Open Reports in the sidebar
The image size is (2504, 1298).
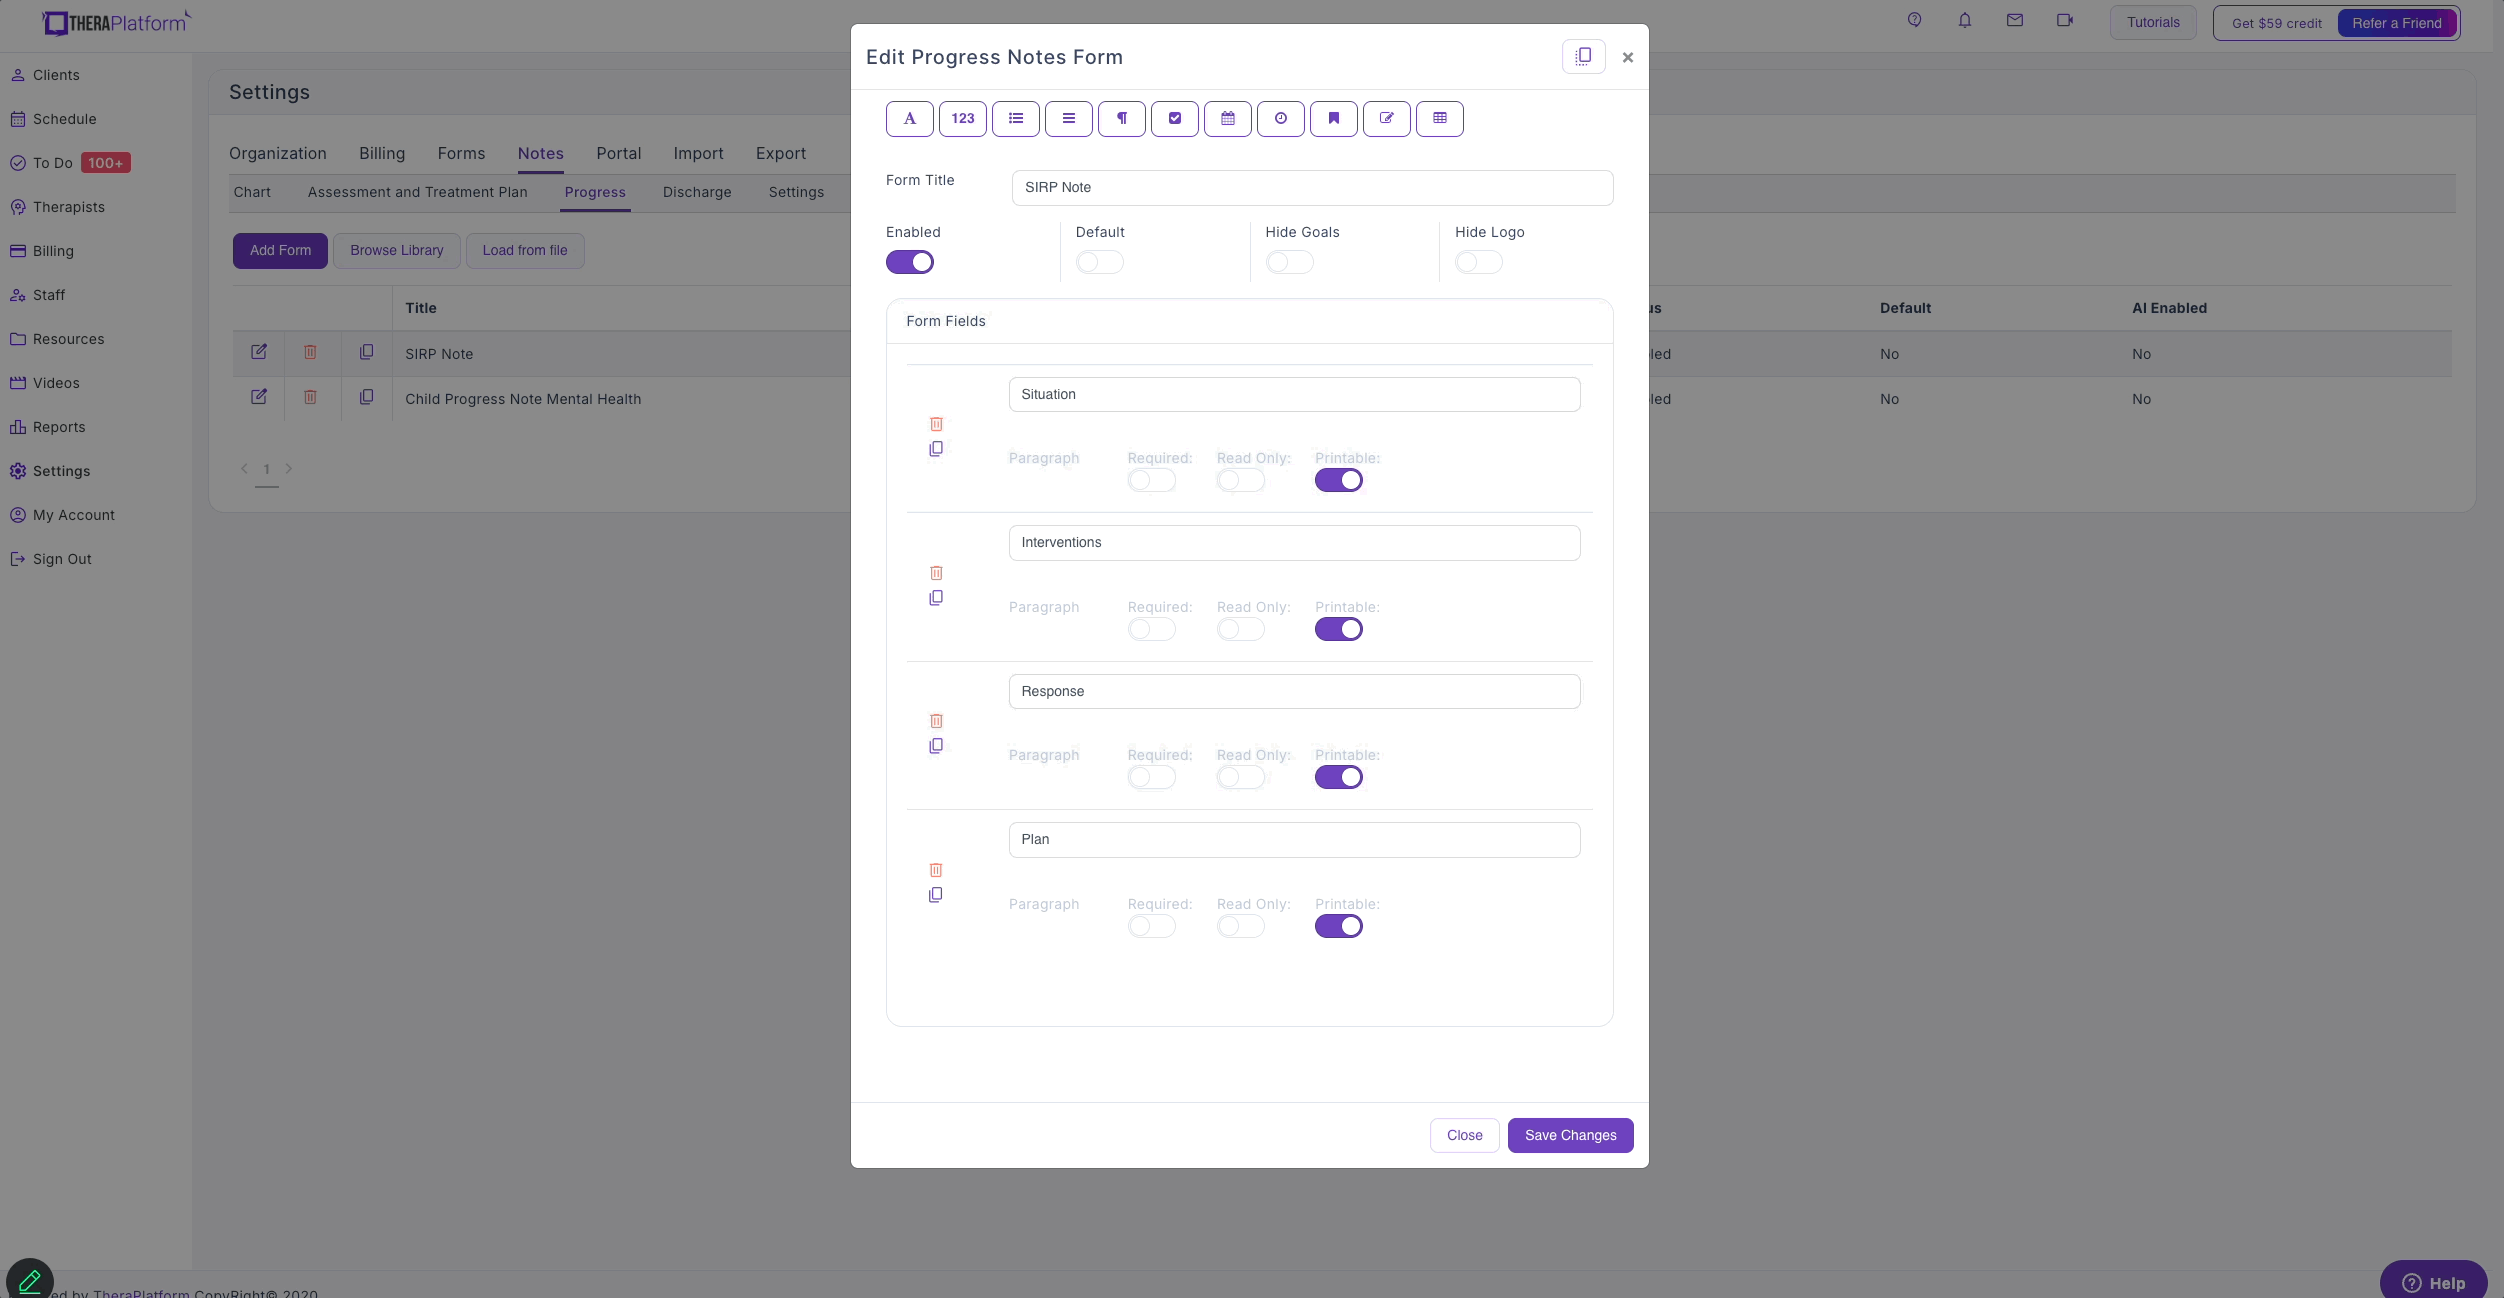click(59, 427)
